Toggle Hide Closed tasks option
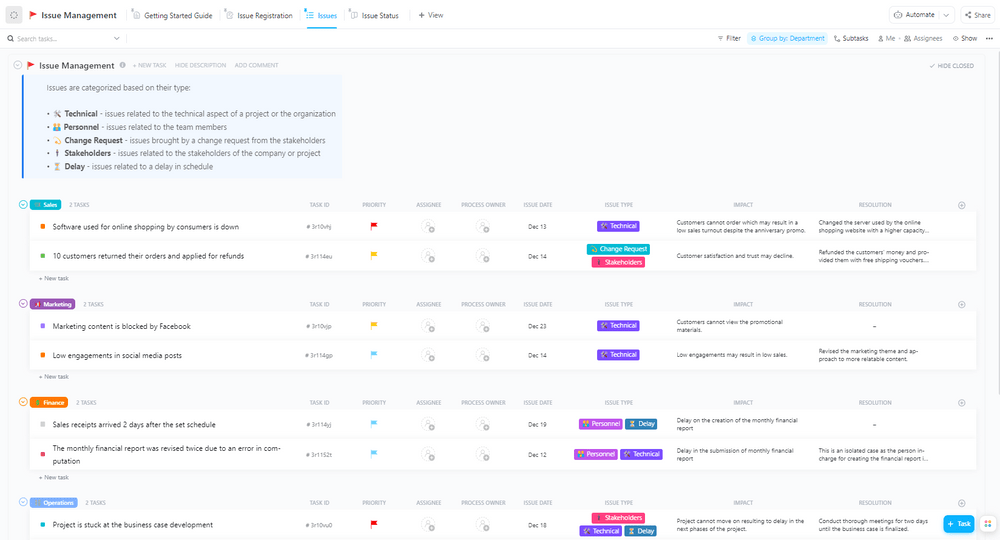 click(951, 66)
